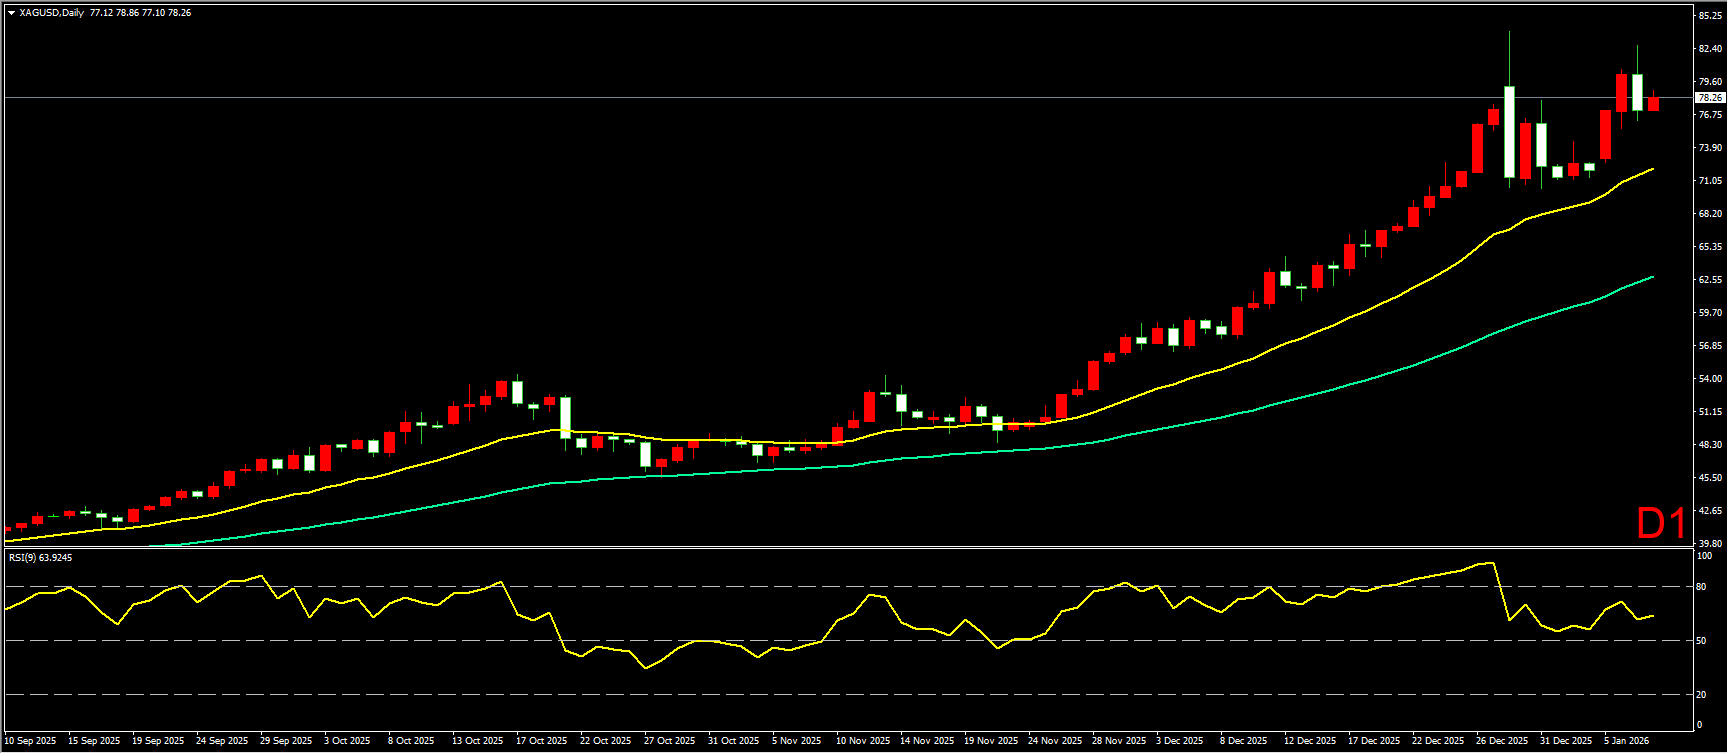This screenshot has height=754, width=1727.
Task: Click the 17 Oct 2025 date label
Action: point(541,741)
